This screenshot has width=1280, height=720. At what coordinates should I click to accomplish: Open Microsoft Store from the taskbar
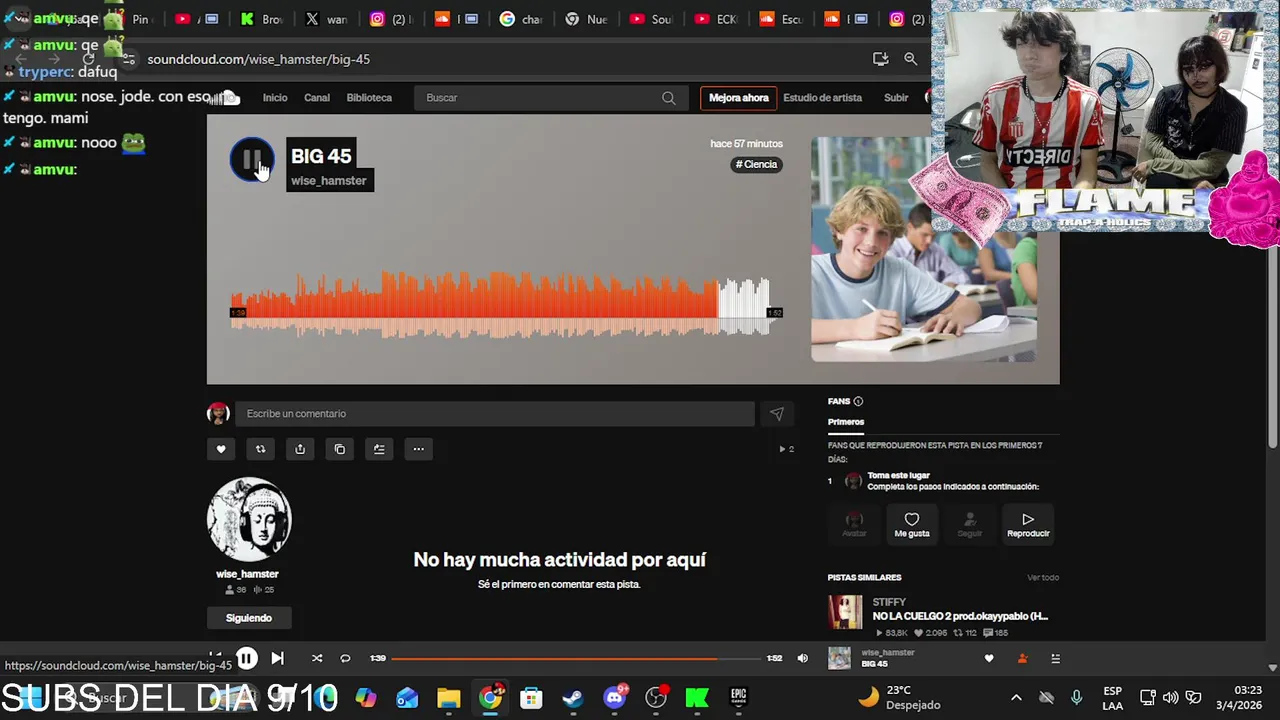click(531, 697)
